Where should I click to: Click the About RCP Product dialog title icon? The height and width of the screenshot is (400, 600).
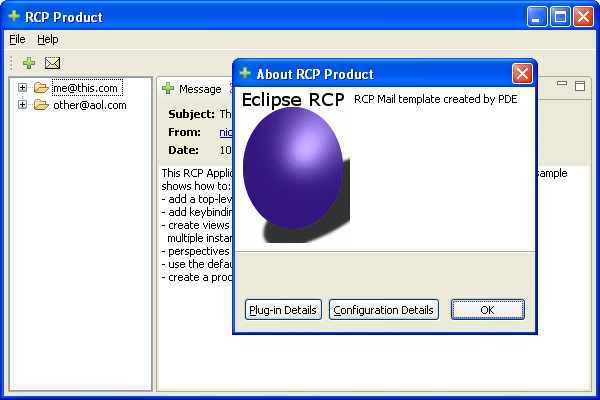point(245,73)
